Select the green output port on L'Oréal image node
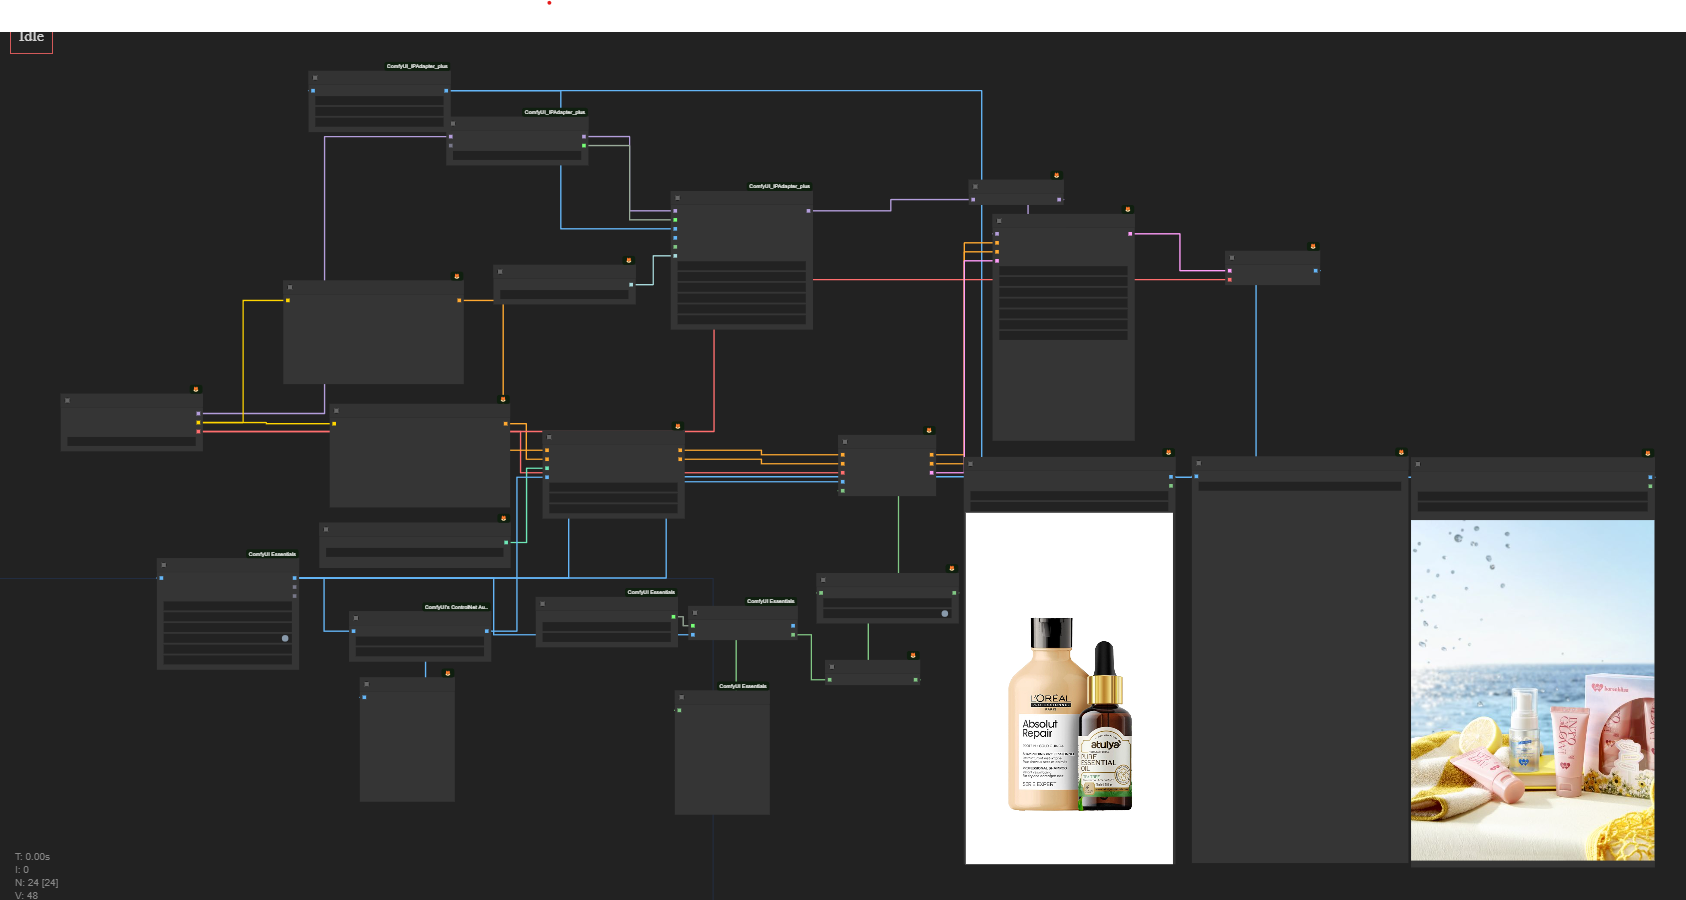The height and width of the screenshot is (900, 1686). [x=1171, y=486]
